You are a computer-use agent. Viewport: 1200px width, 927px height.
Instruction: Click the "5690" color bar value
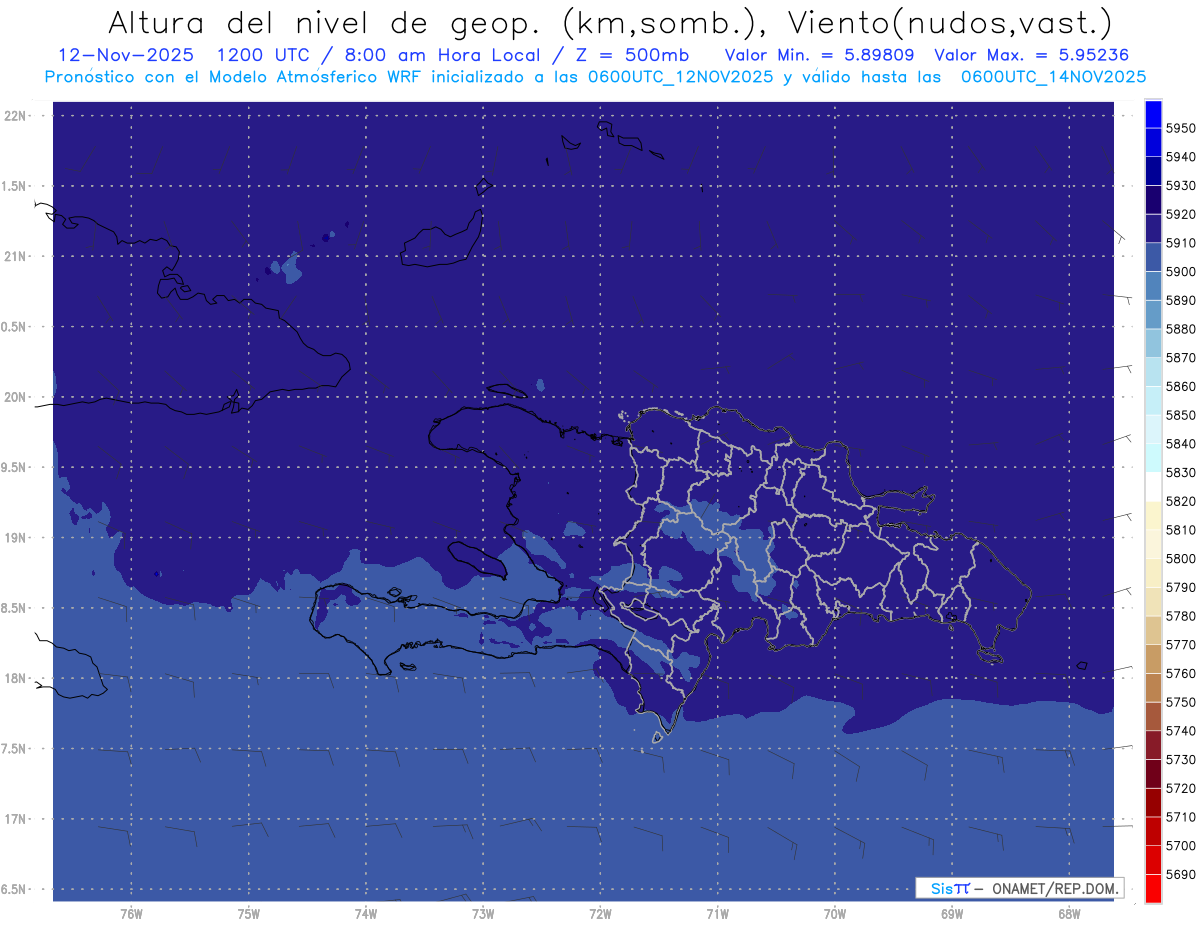[x=1181, y=874]
